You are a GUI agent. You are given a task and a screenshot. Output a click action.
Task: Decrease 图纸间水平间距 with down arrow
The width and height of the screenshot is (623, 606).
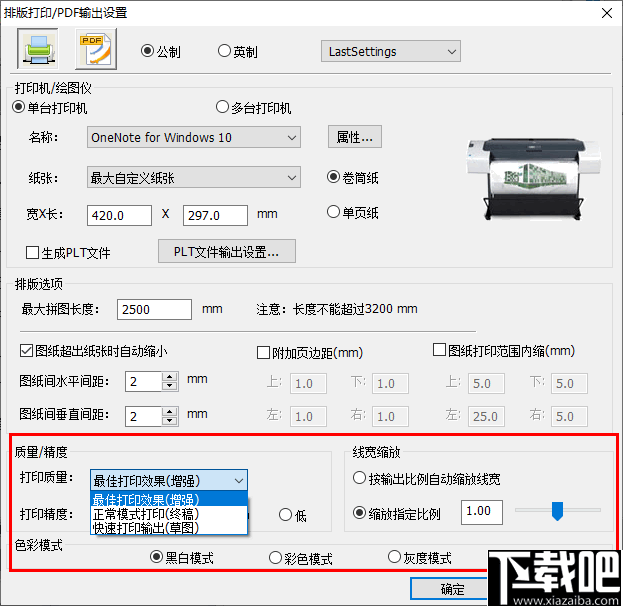pos(170,386)
